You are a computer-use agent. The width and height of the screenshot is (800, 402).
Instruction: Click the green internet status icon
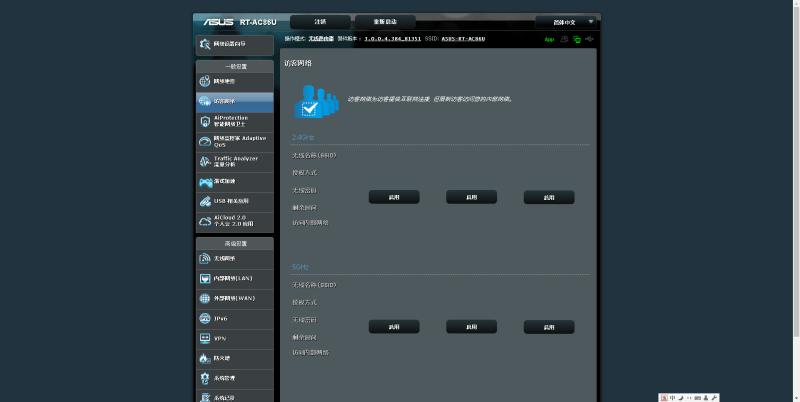tap(577, 39)
